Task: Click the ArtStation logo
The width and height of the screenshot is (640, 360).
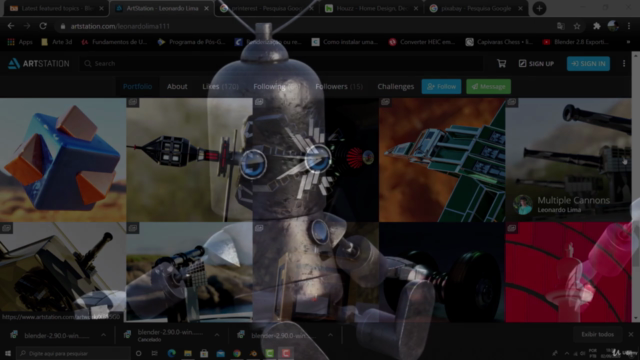Action: pyautogui.click(x=39, y=64)
